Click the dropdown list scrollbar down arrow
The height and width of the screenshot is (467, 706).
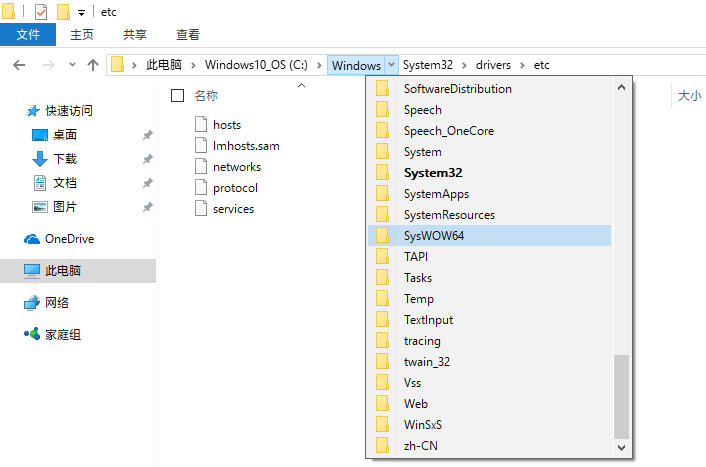[622, 448]
